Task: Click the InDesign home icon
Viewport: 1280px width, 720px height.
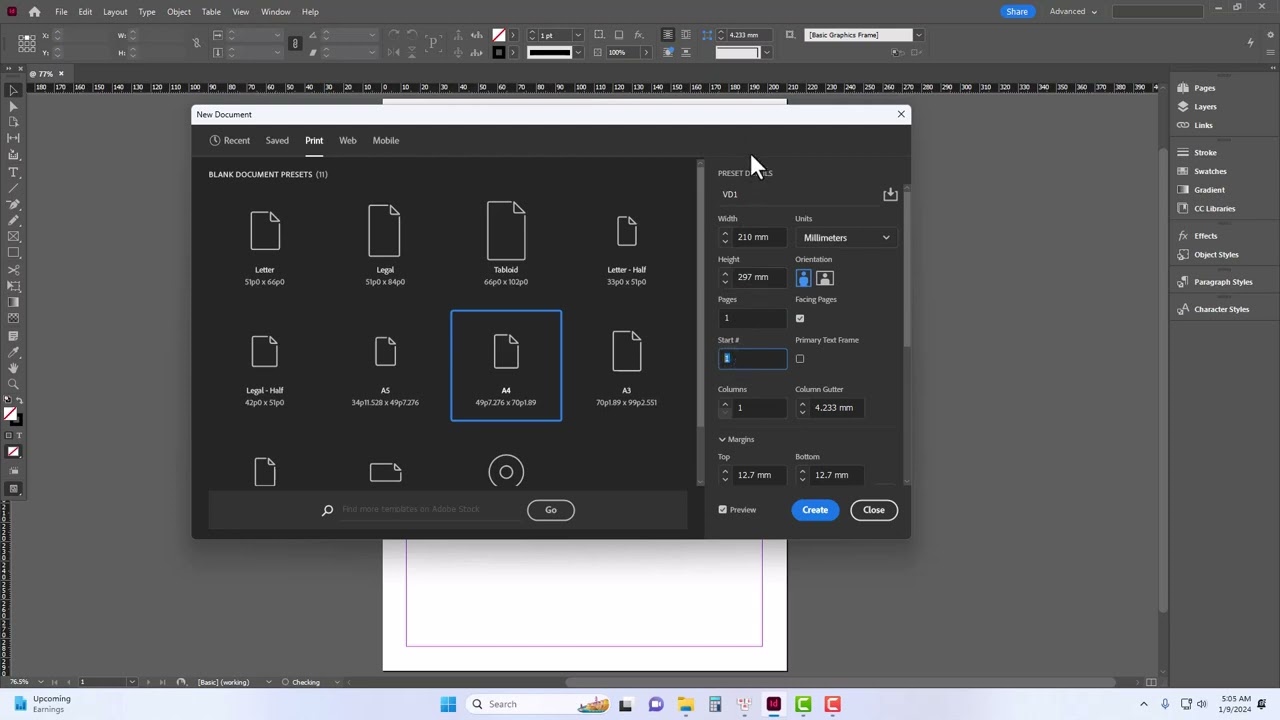Action: (x=34, y=12)
